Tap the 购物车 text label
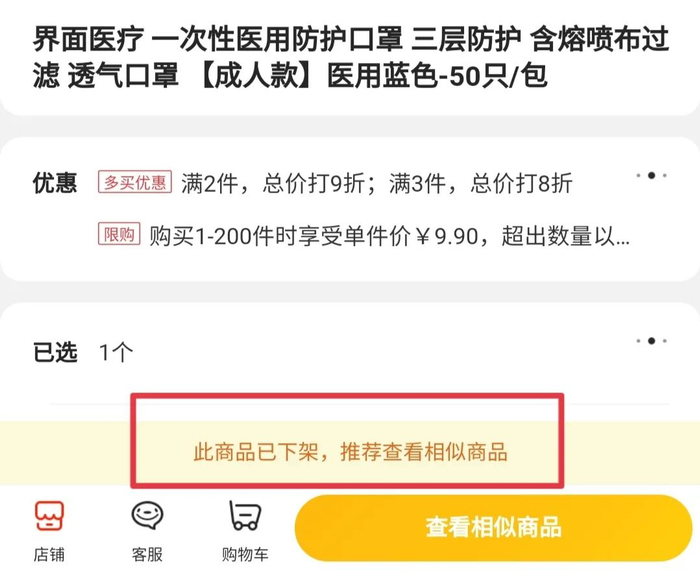The height and width of the screenshot is (571, 700). coord(245,555)
